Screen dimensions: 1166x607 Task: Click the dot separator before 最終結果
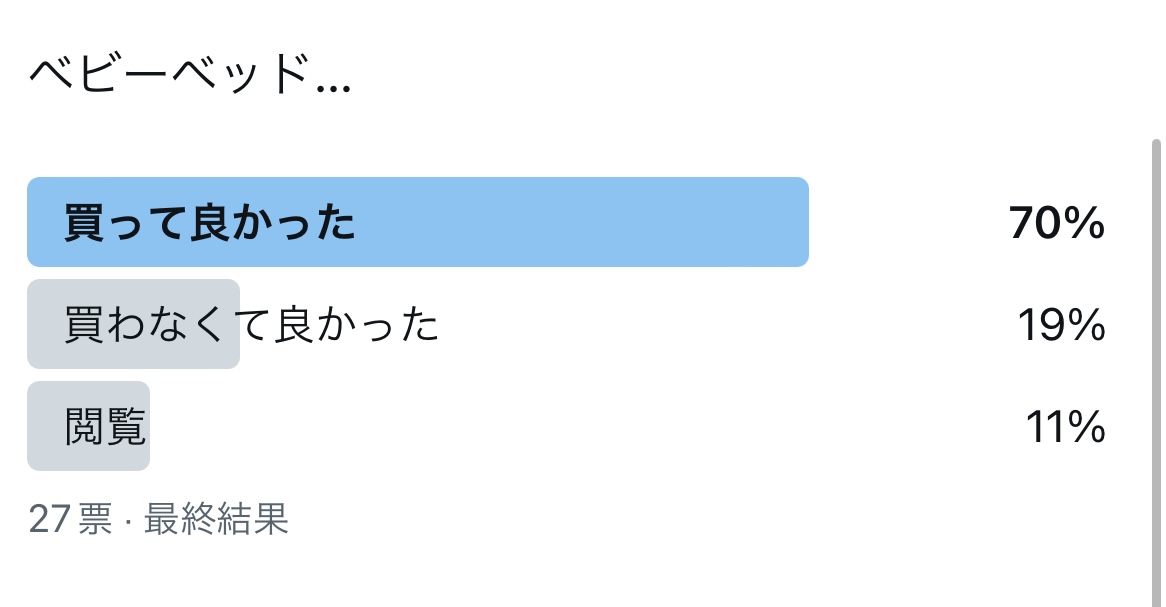click(x=129, y=521)
